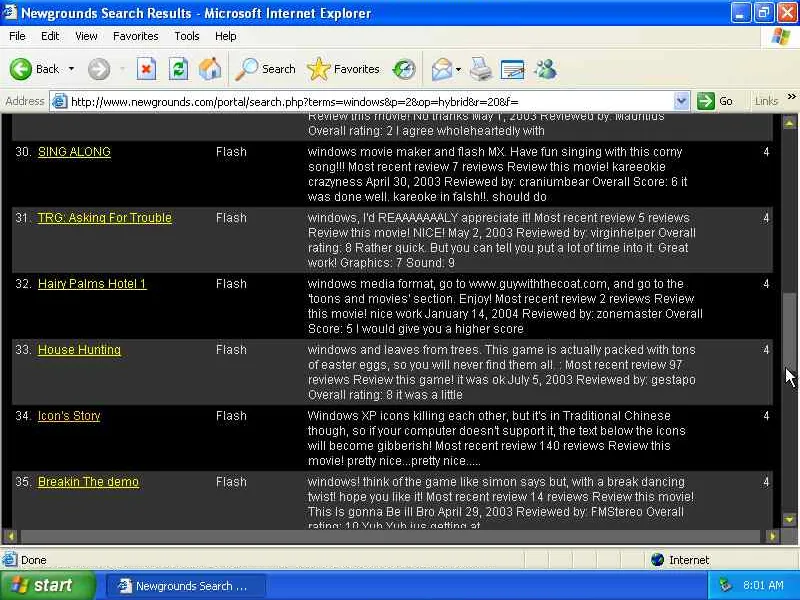Screen dimensions: 800x600
Task: Click the Internet zone globe icon
Action: coord(657,560)
